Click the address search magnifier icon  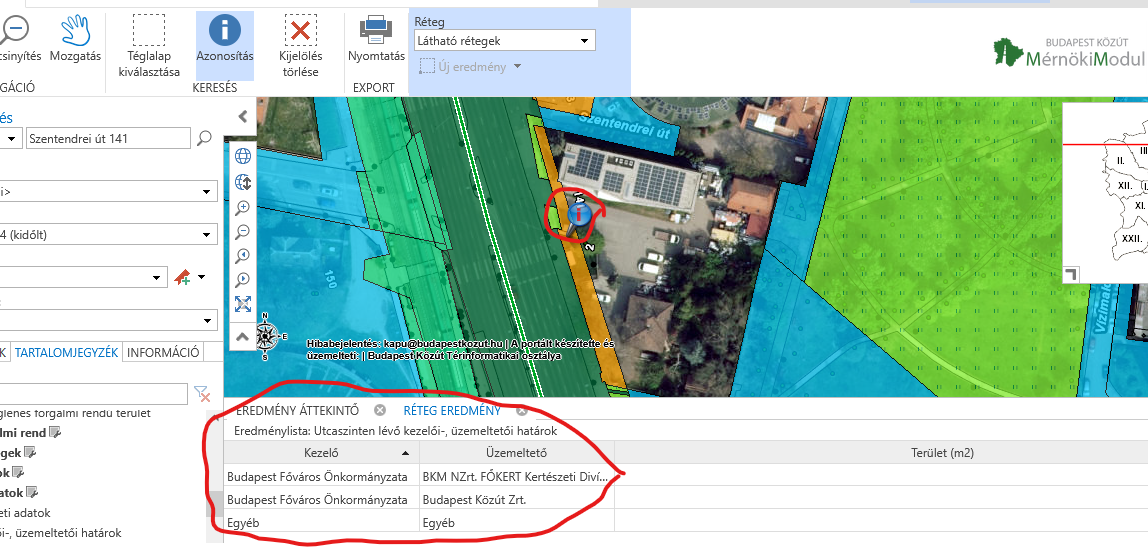204,138
